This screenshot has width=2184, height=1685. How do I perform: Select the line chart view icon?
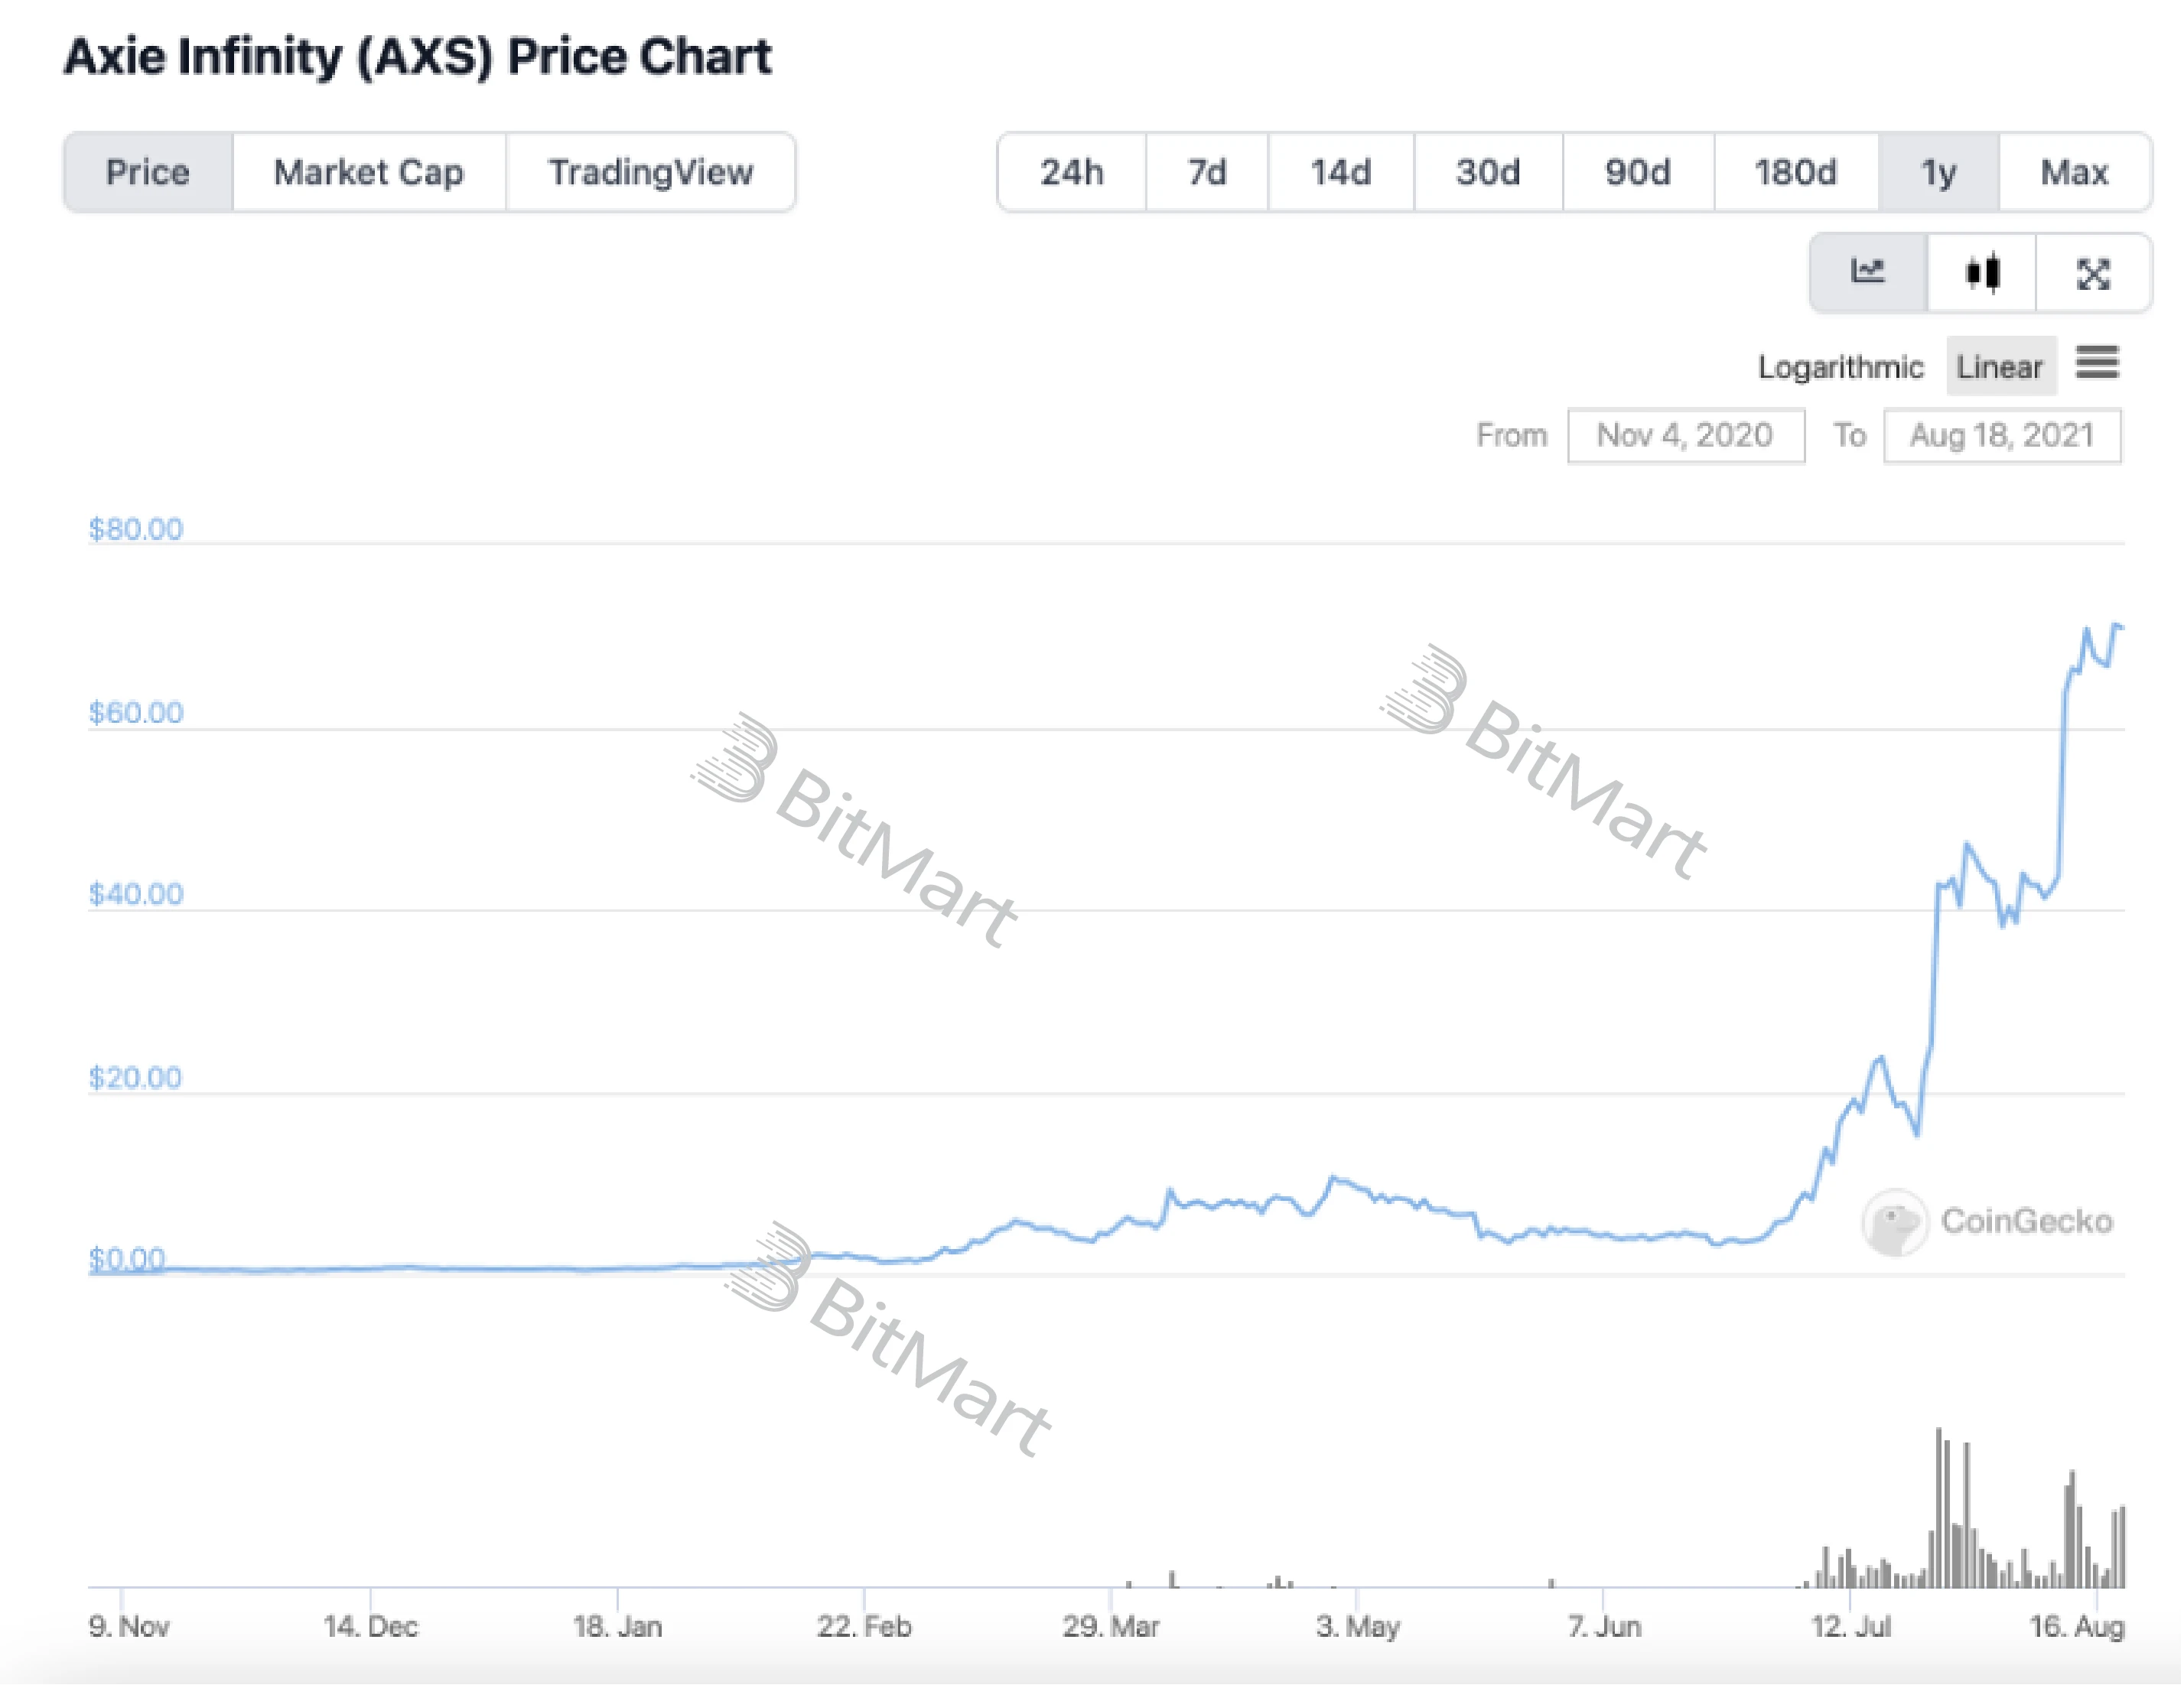(x=1867, y=272)
